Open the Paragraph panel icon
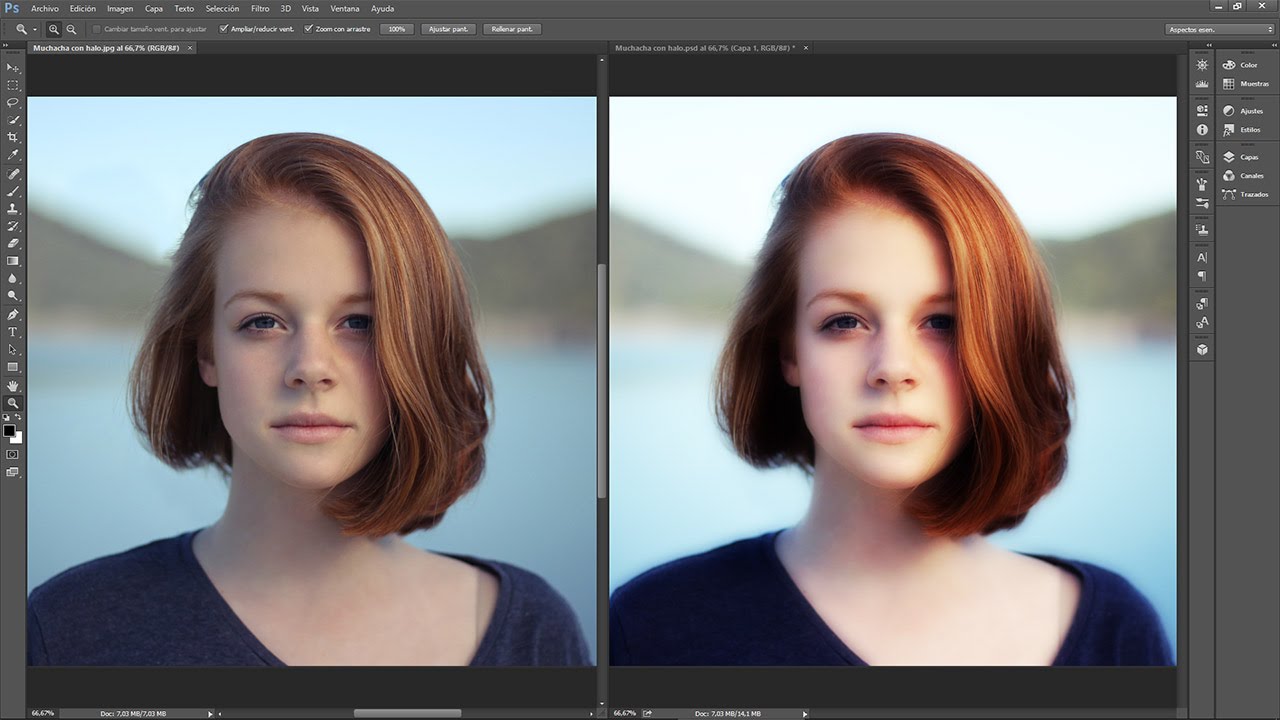Image resolution: width=1280 pixels, height=720 pixels. (1202, 276)
